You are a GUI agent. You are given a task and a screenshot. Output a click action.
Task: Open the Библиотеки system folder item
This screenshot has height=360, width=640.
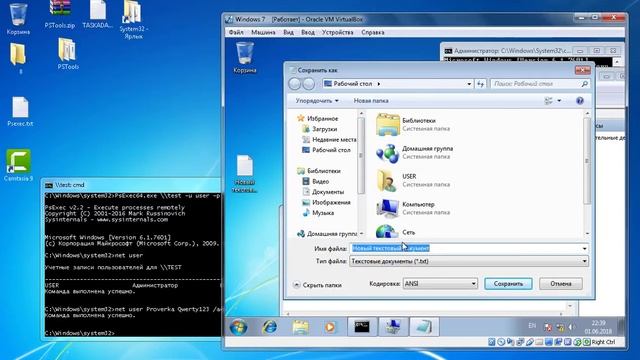point(412,124)
